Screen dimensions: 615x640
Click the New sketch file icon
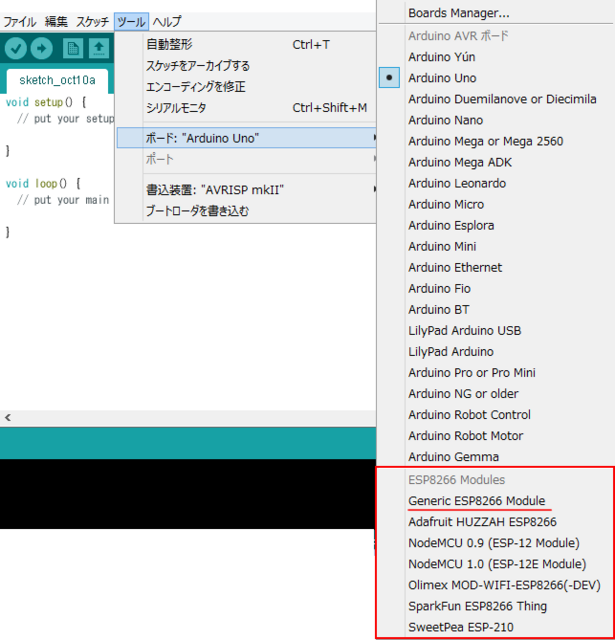(73, 49)
